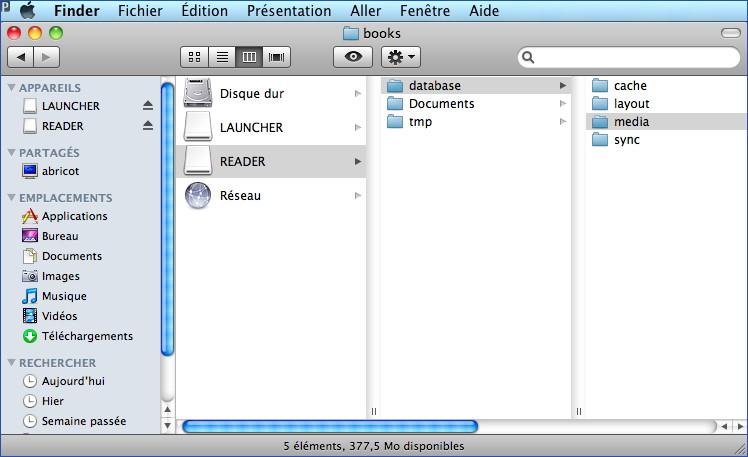This screenshot has height=457, width=748.
Task: Expand the database folder arrow
Action: point(562,85)
